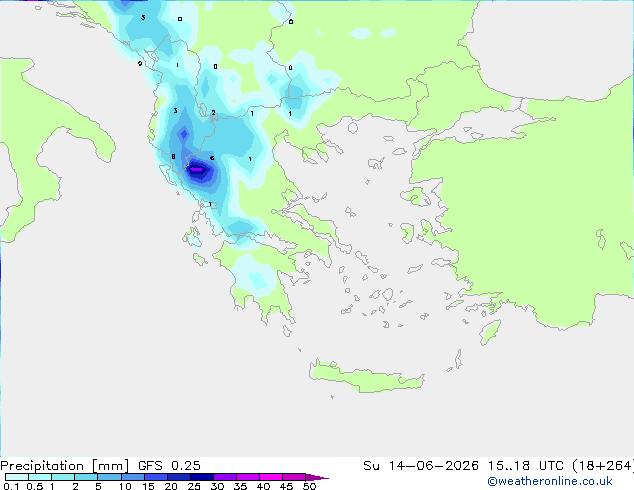This screenshot has height=490, width=634.
Task: Click the legend label '0.1'
Action: [x=11, y=486]
